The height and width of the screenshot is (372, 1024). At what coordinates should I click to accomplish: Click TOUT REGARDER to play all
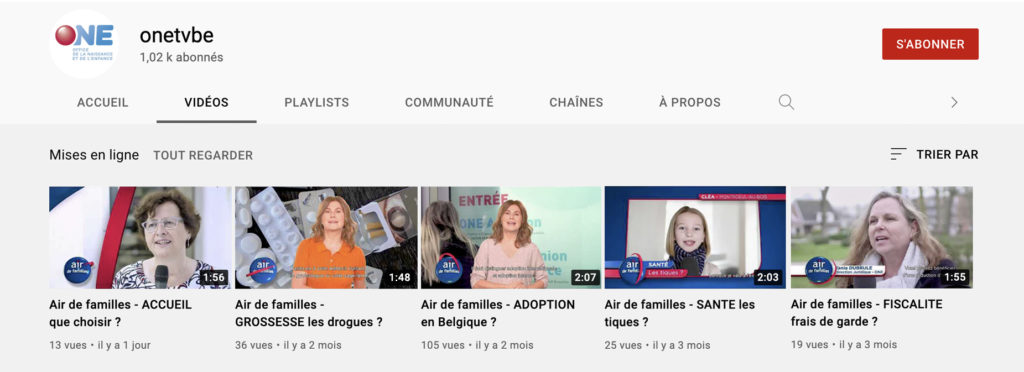click(203, 155)
